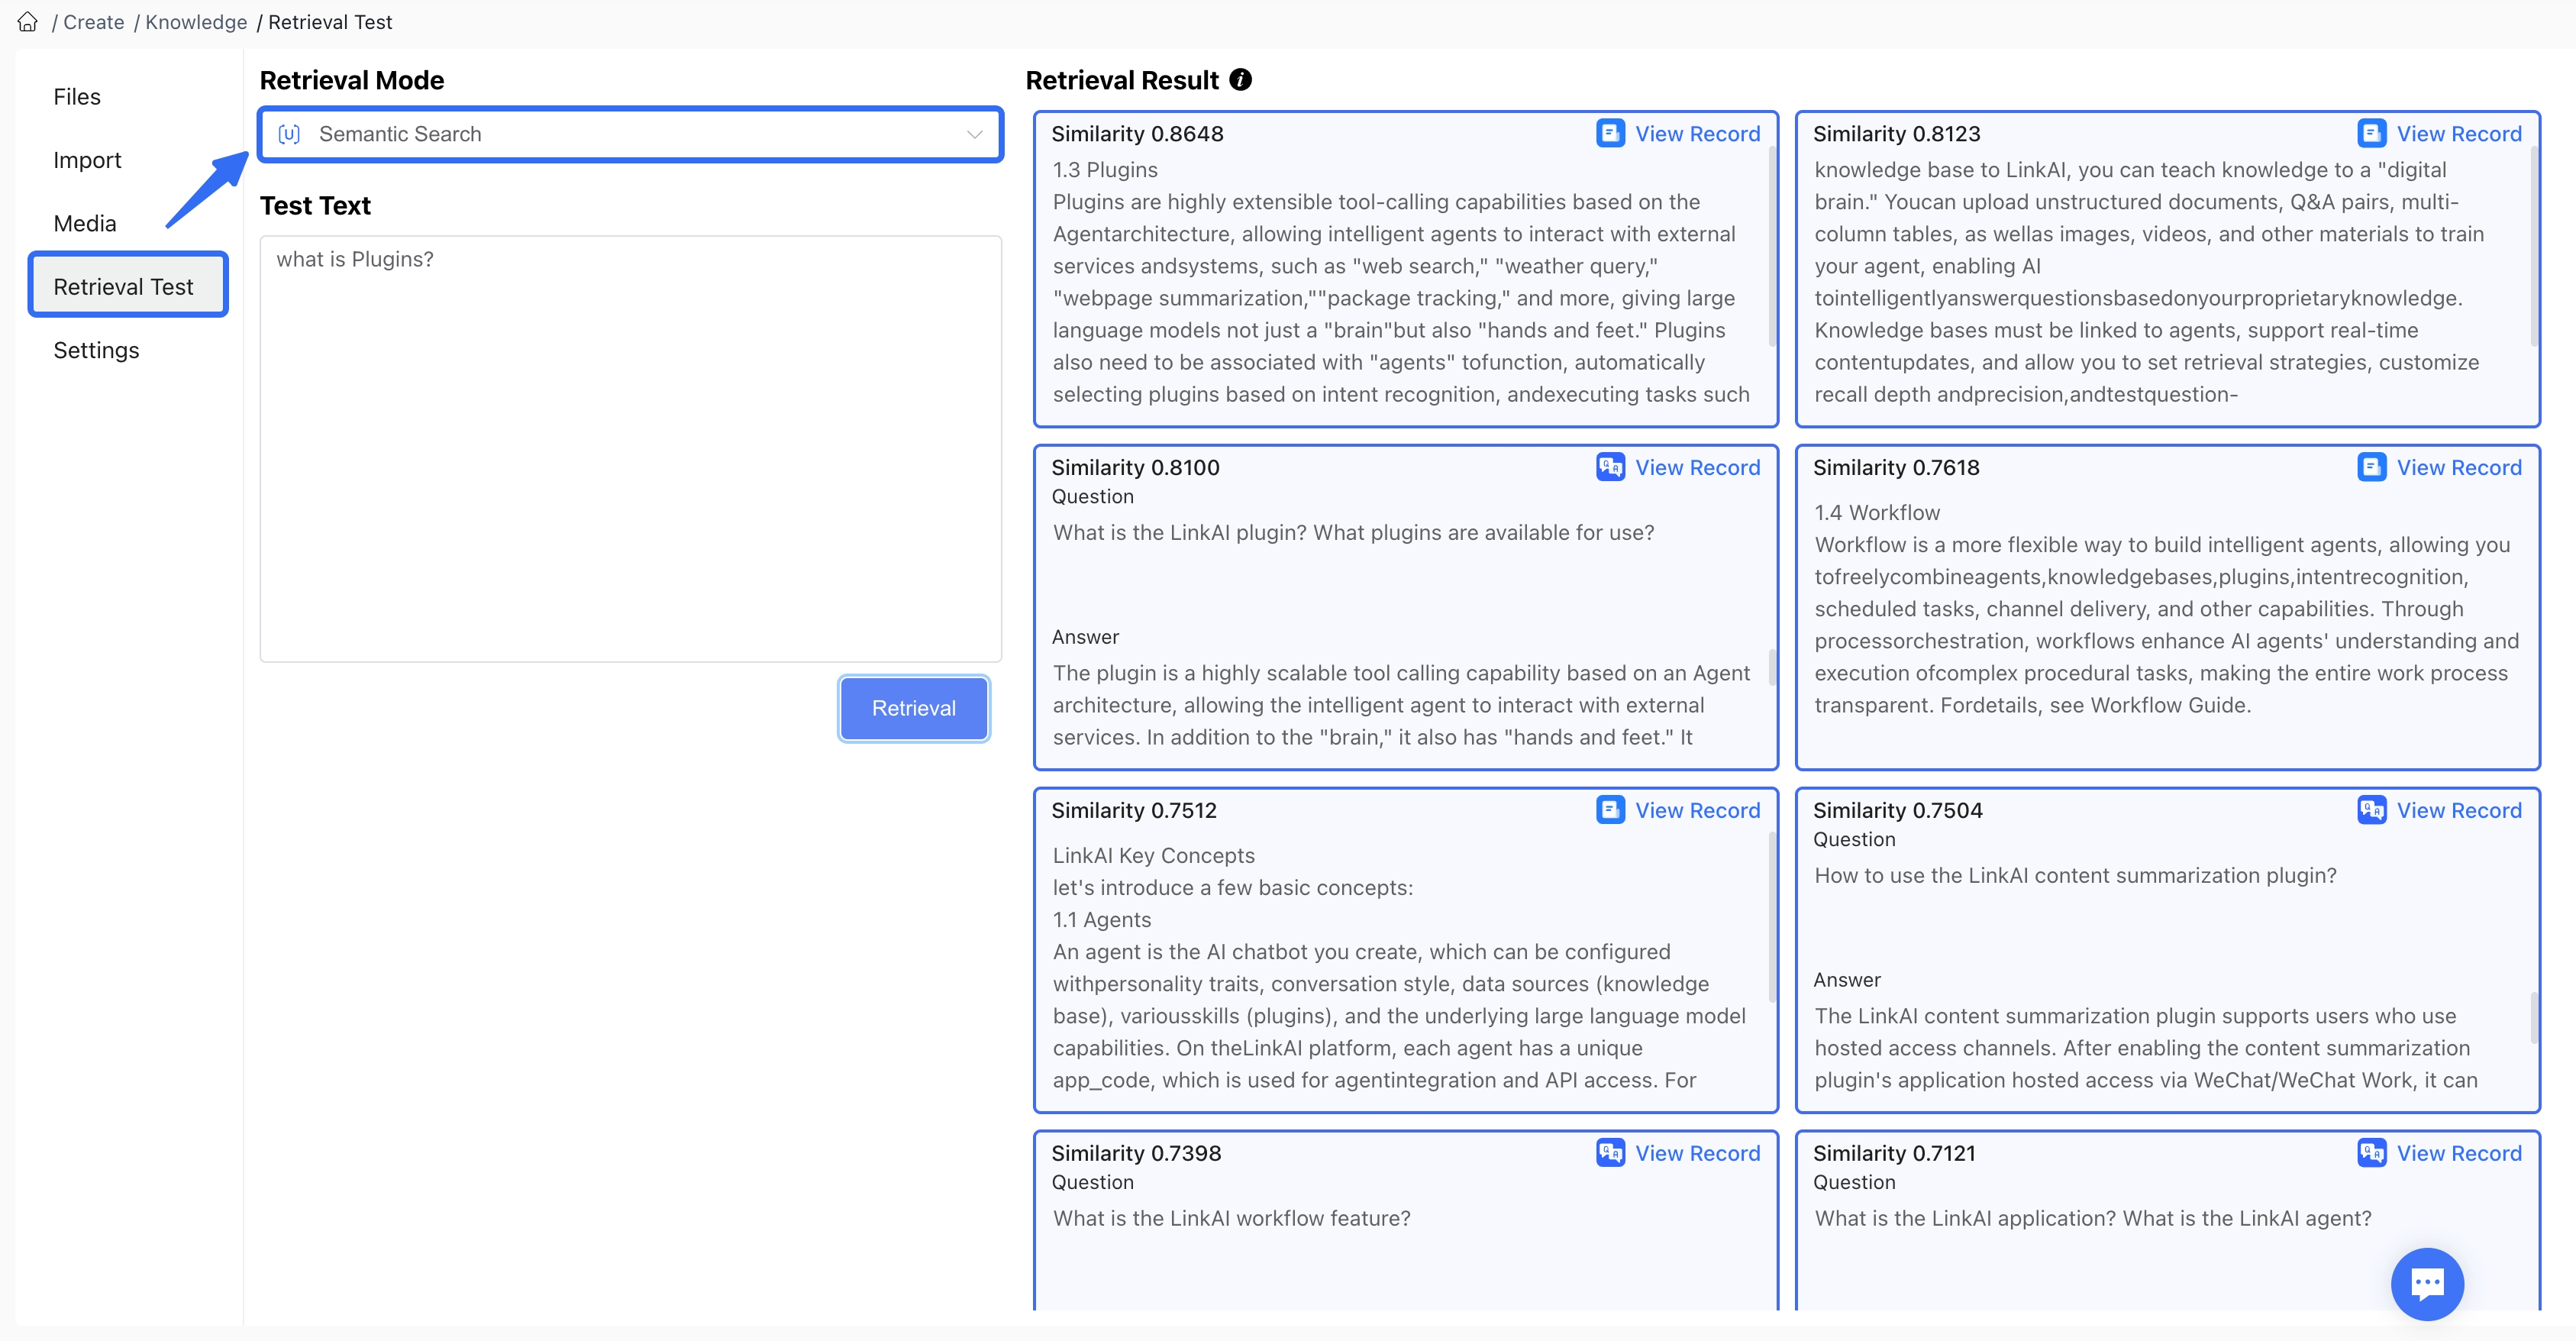Viewport: 2576px width, 1341px height.
Task: Click Q&A icon on Similarity 0.7121 card
Action: tap(2372, 1152)
